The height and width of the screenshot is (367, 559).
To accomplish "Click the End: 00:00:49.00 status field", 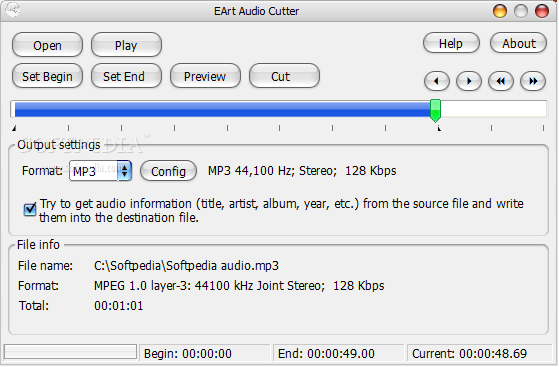I will pyautogui.click(x=338, y=353).
